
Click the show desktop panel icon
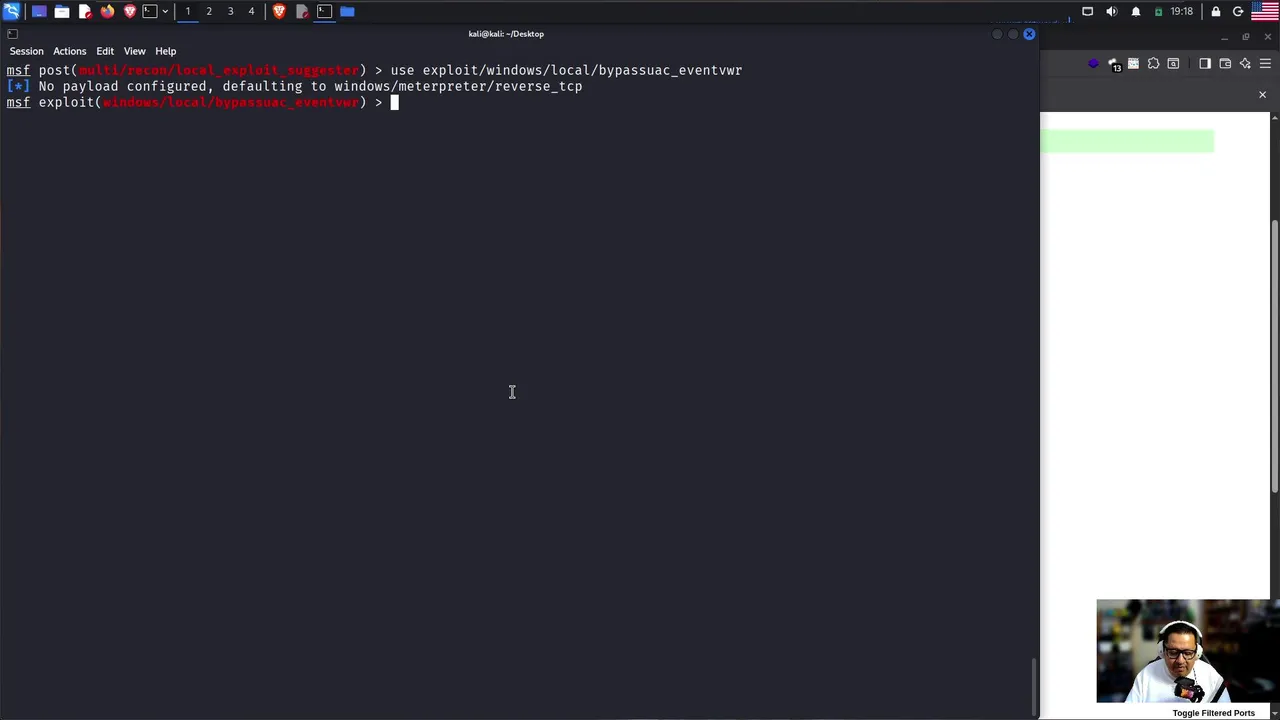[39, 11]
